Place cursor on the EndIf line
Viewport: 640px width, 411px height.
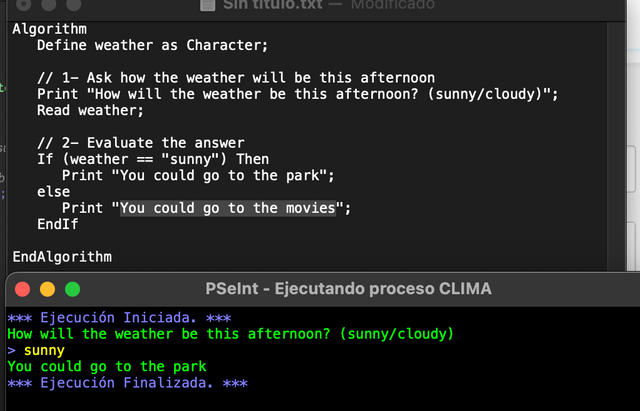coord(58,224)
